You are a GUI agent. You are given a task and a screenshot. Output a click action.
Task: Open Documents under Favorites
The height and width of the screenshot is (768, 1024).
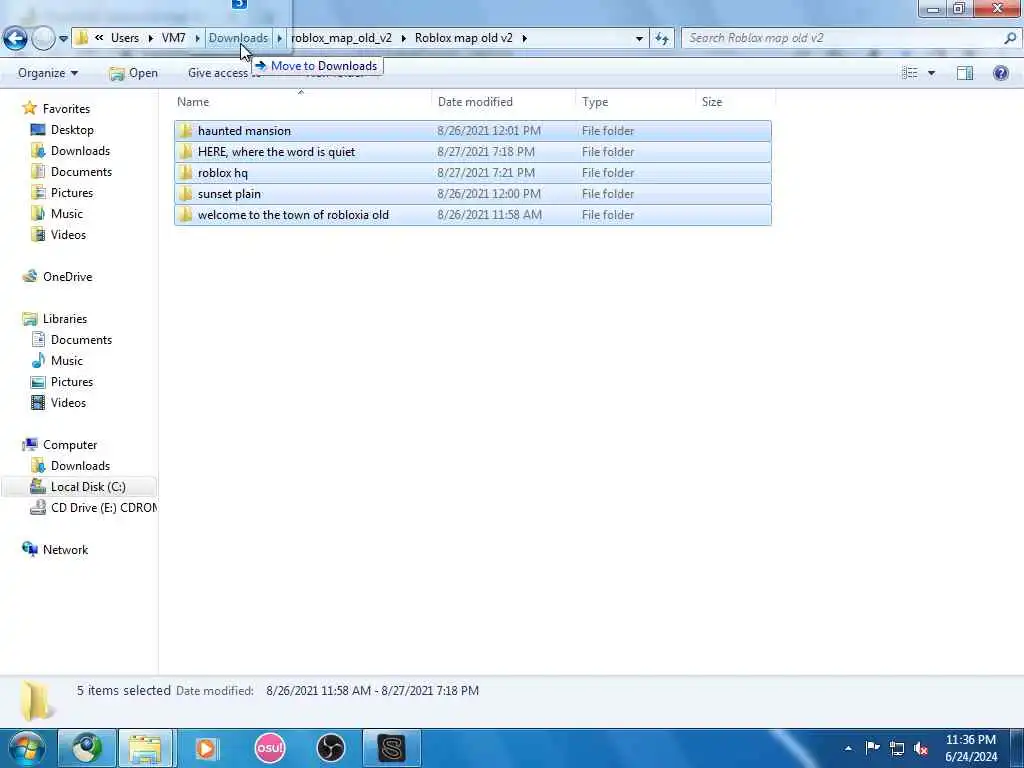(x=81, y=172)
